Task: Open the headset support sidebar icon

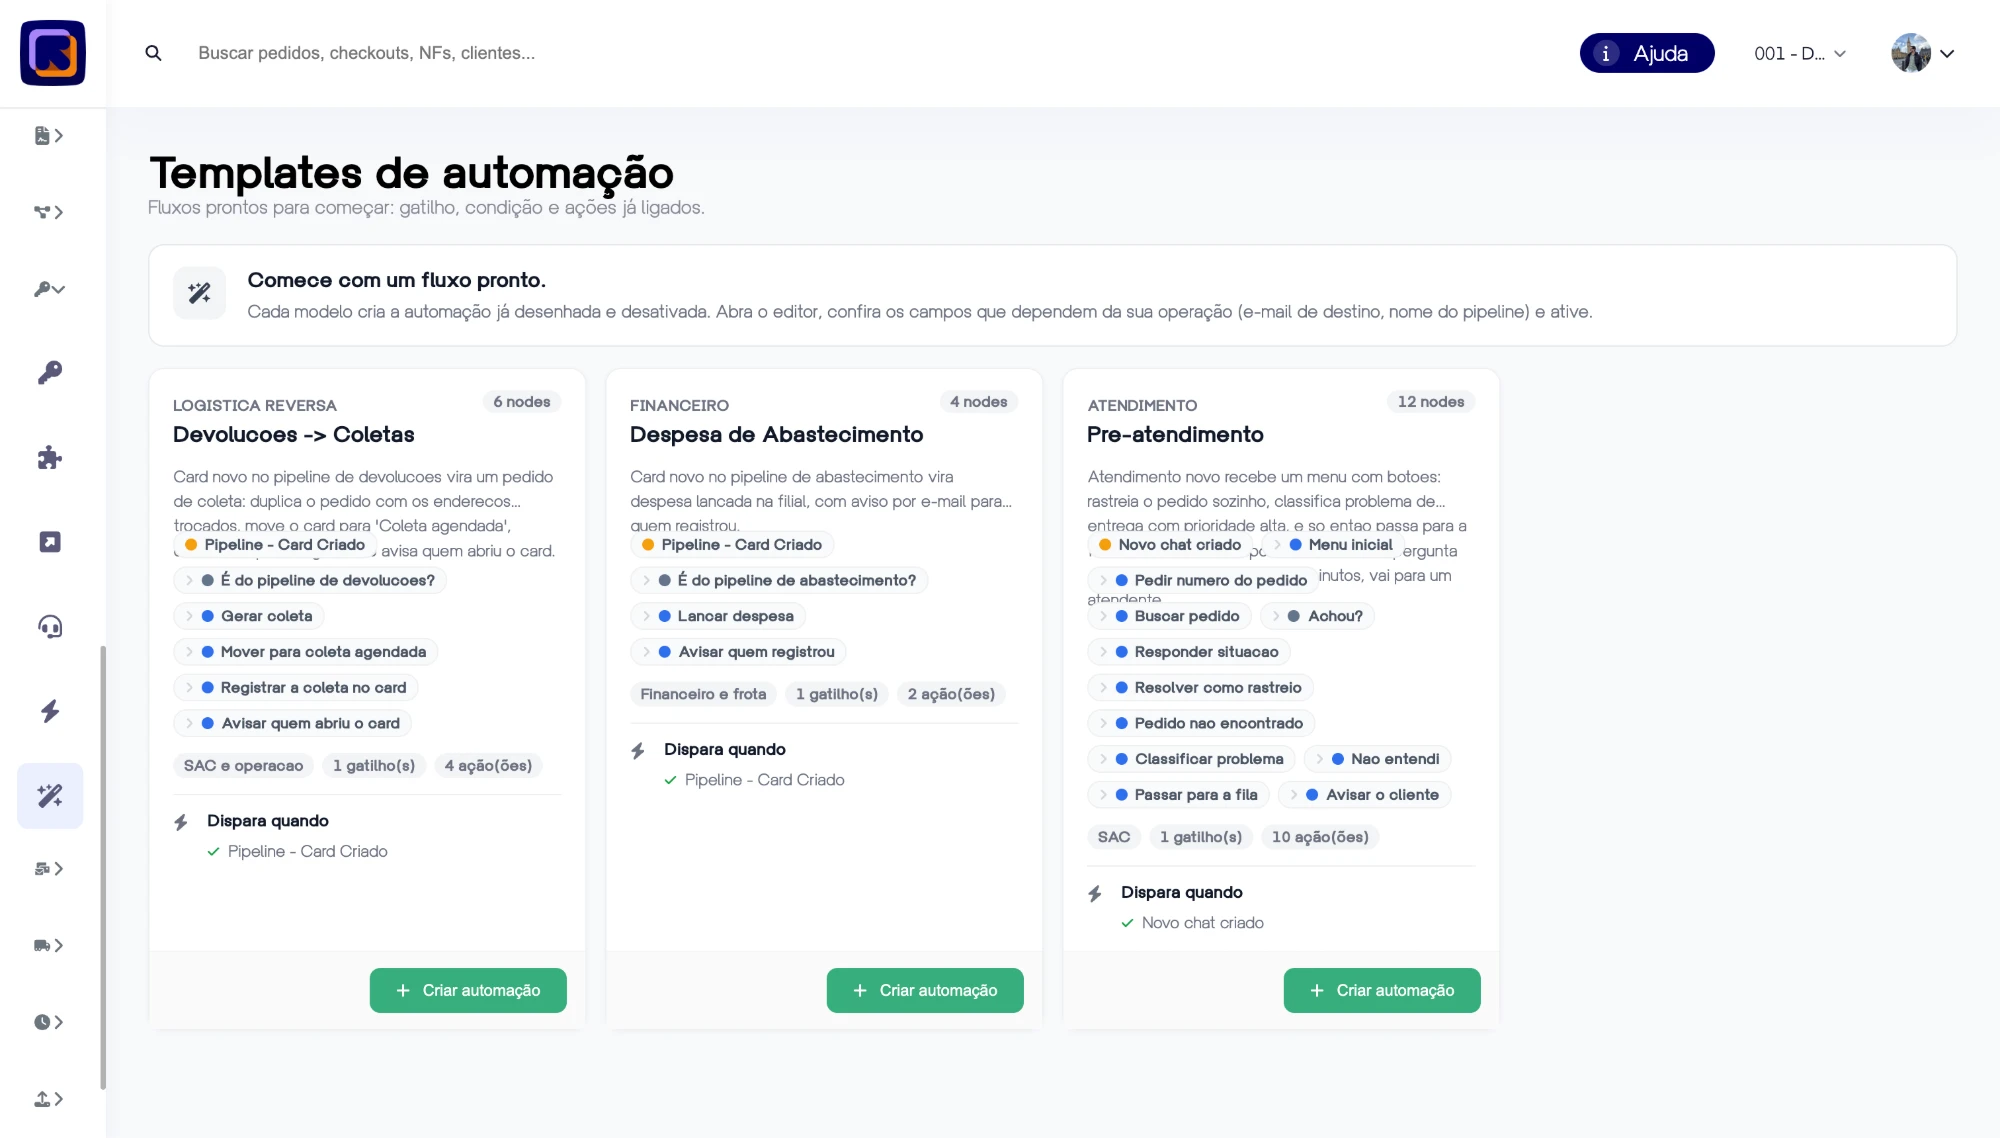Action: (49, 627)
